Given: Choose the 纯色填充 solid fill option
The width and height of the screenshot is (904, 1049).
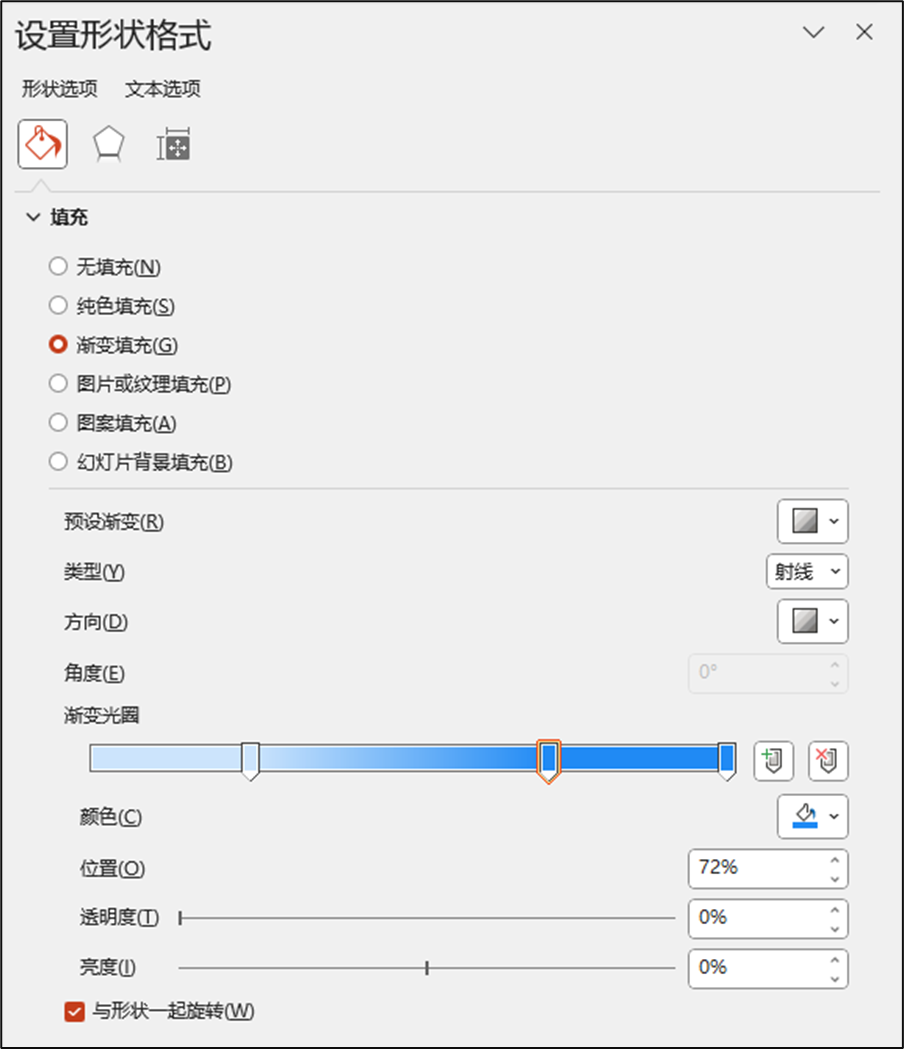Looking at the screenshot, I should 58,306.
